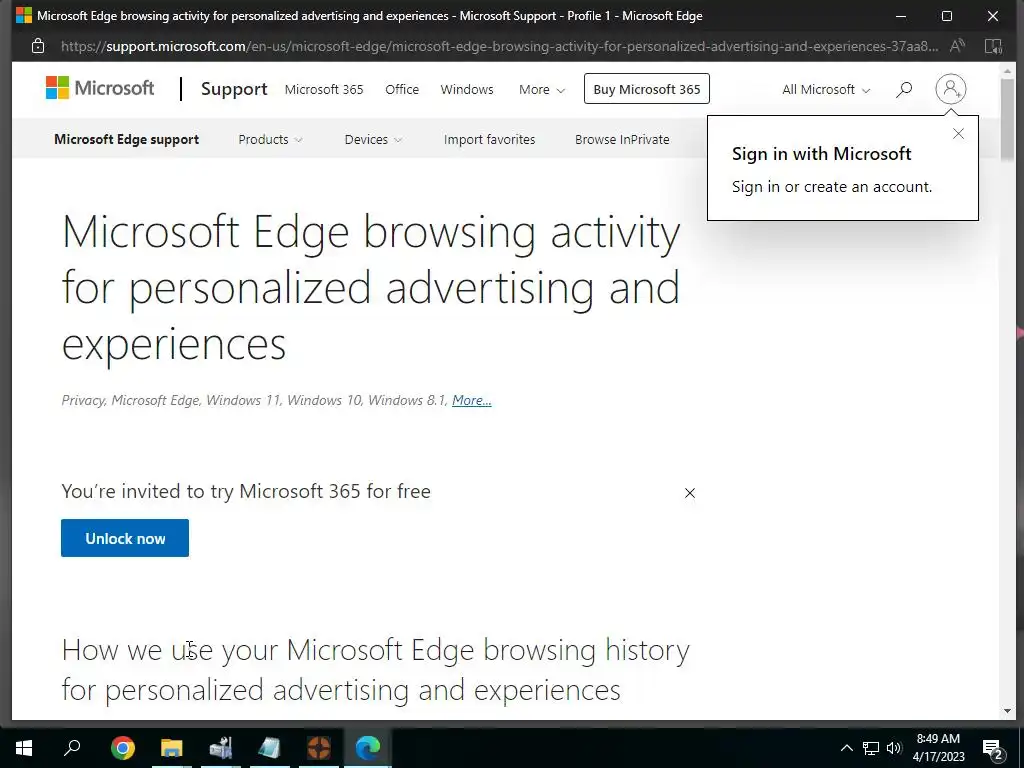This screenshot has width=1024, height=768.
Task: Open the taskbar notepad-like app icon
Action: [270, 748]
